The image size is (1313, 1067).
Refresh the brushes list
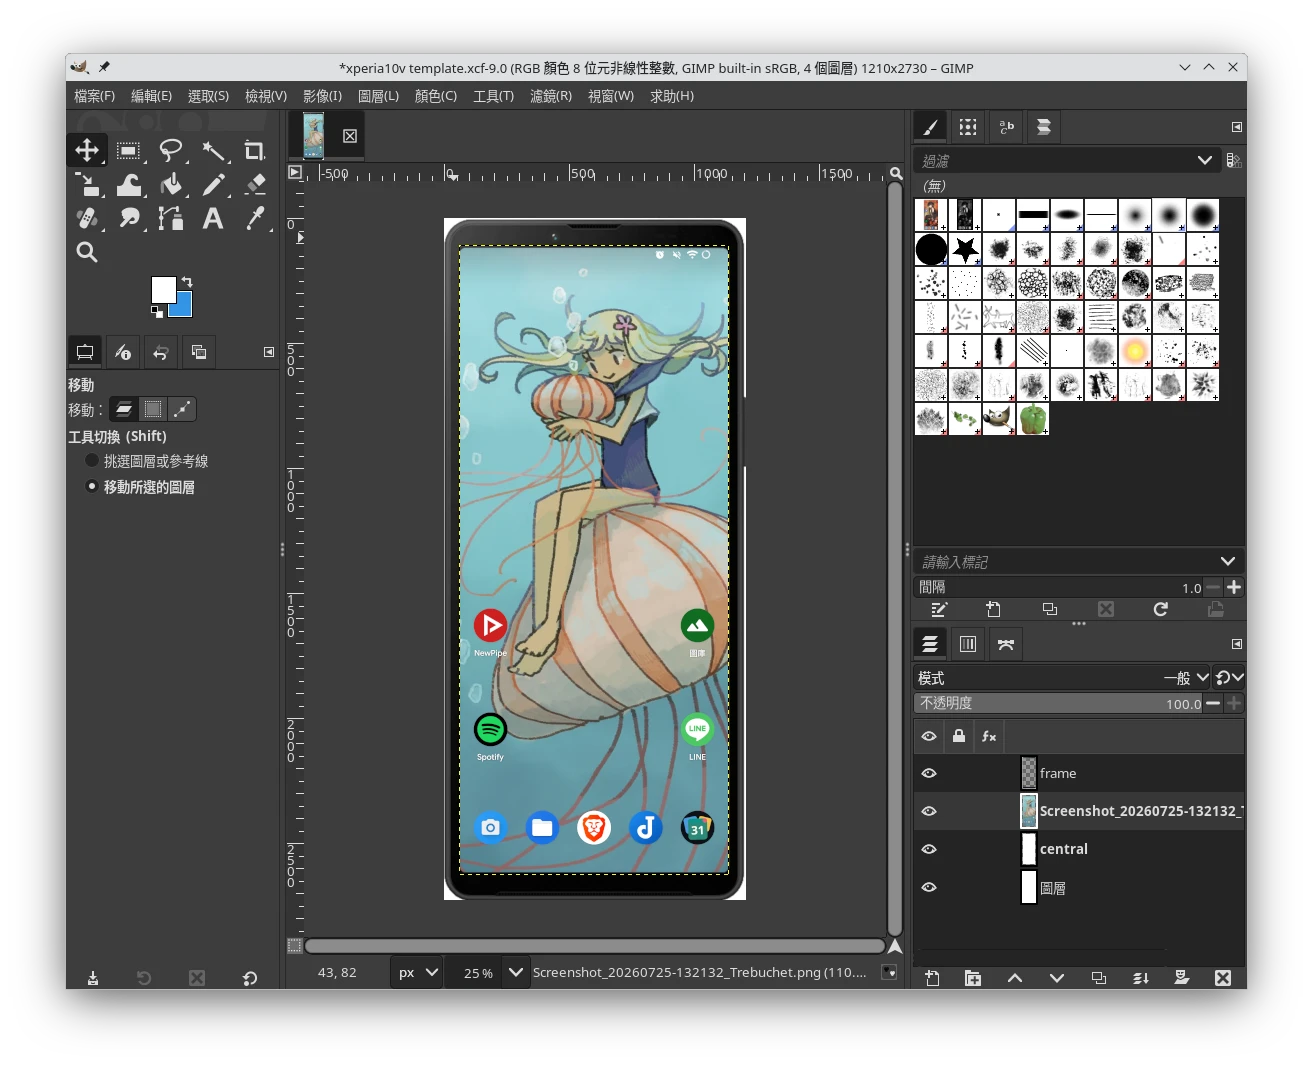point(1161,609)
